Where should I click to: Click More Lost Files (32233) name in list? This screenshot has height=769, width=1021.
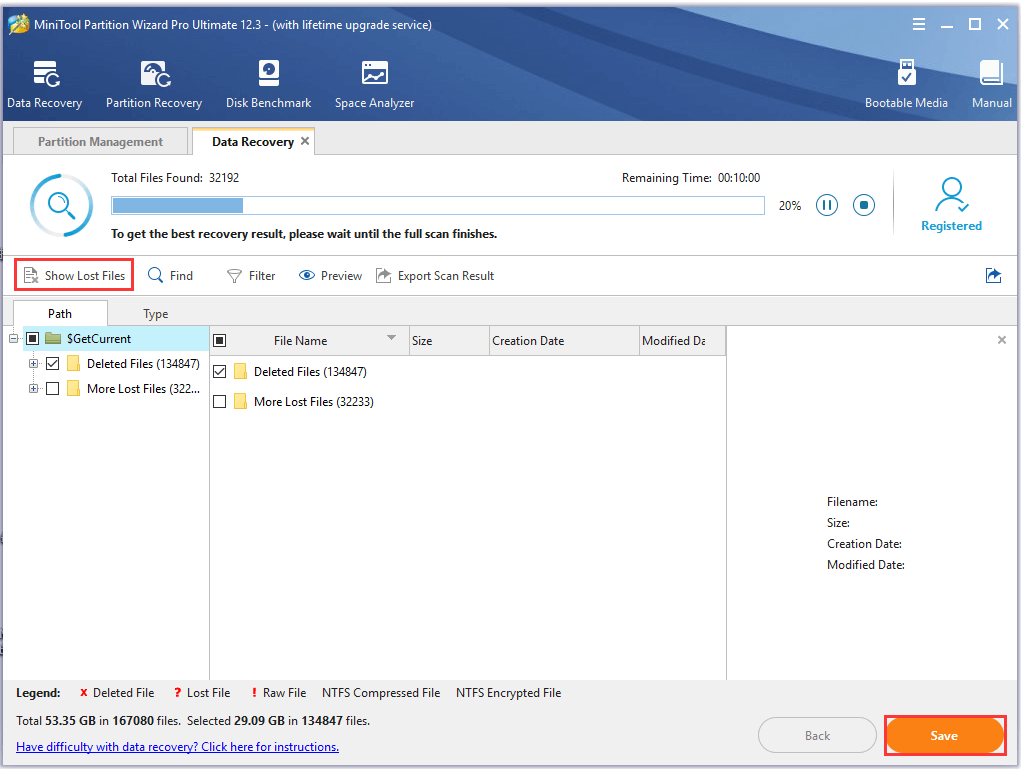314,401
